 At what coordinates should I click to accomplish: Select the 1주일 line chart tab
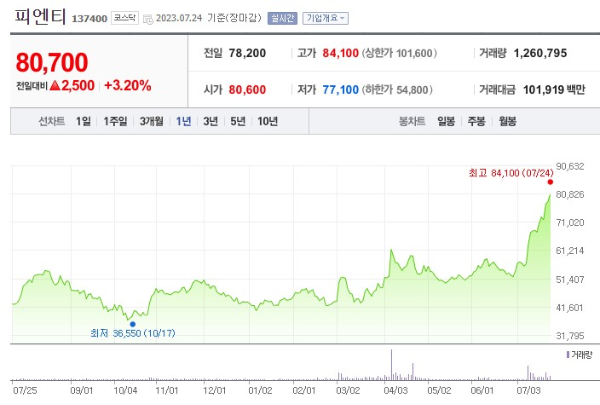click(x=115, y=121)
